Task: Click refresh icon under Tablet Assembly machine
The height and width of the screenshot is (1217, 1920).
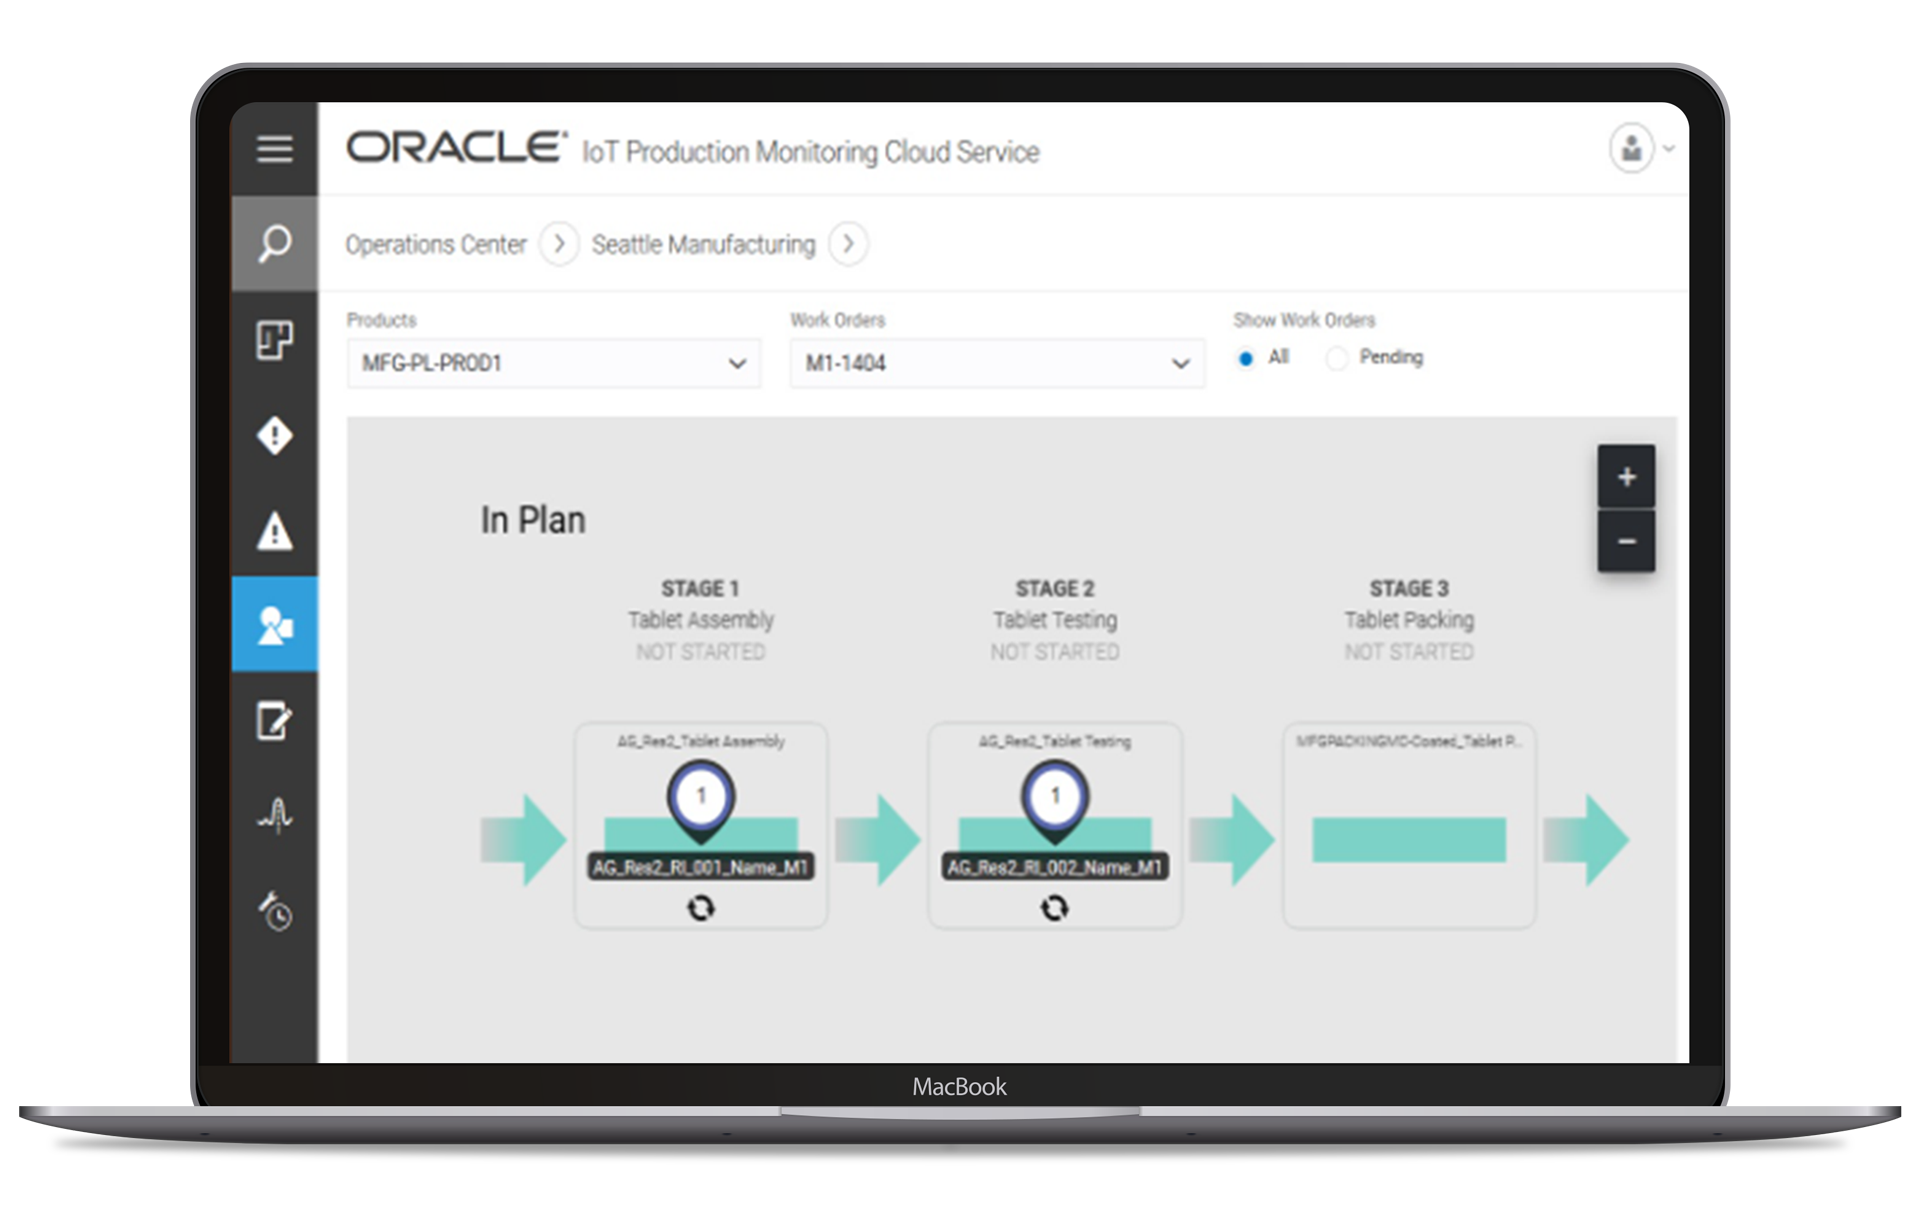Action: pos(701,908)
